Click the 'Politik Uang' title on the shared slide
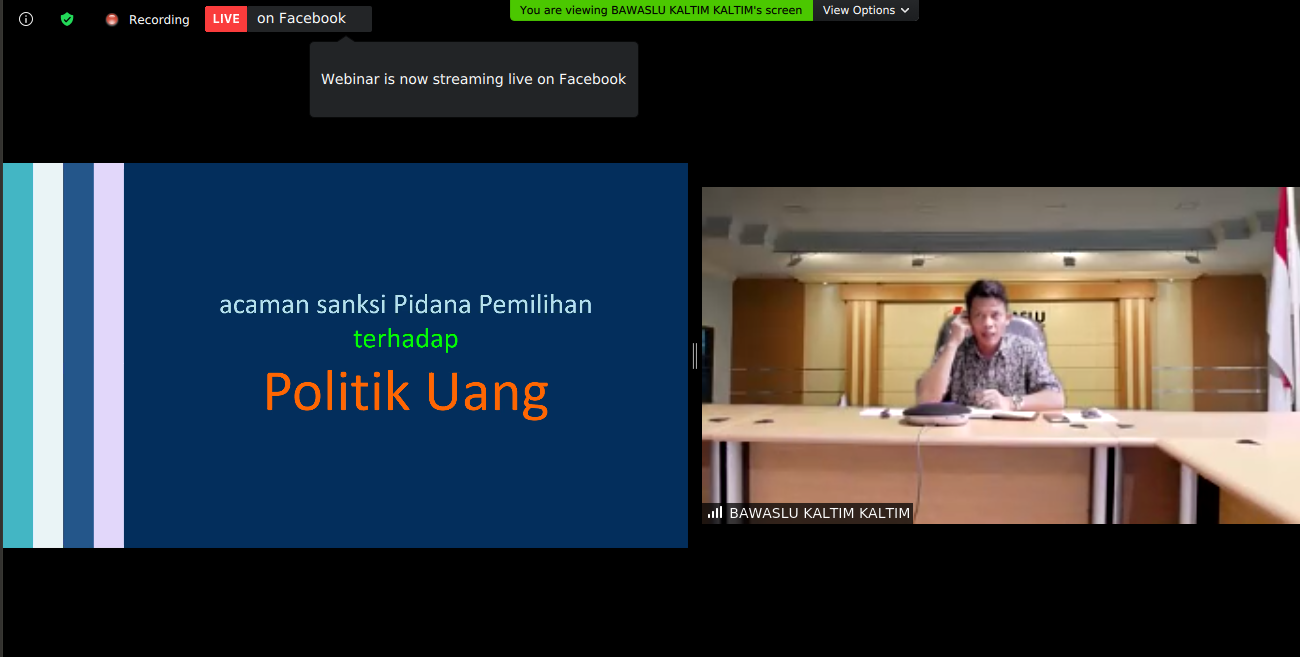 coord(405,391)
